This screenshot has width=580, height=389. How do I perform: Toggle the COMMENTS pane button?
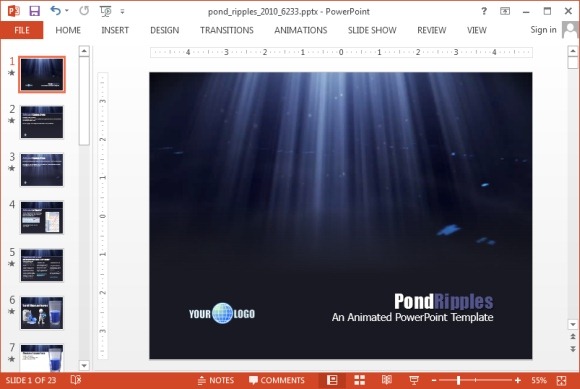tap(277, 380)
